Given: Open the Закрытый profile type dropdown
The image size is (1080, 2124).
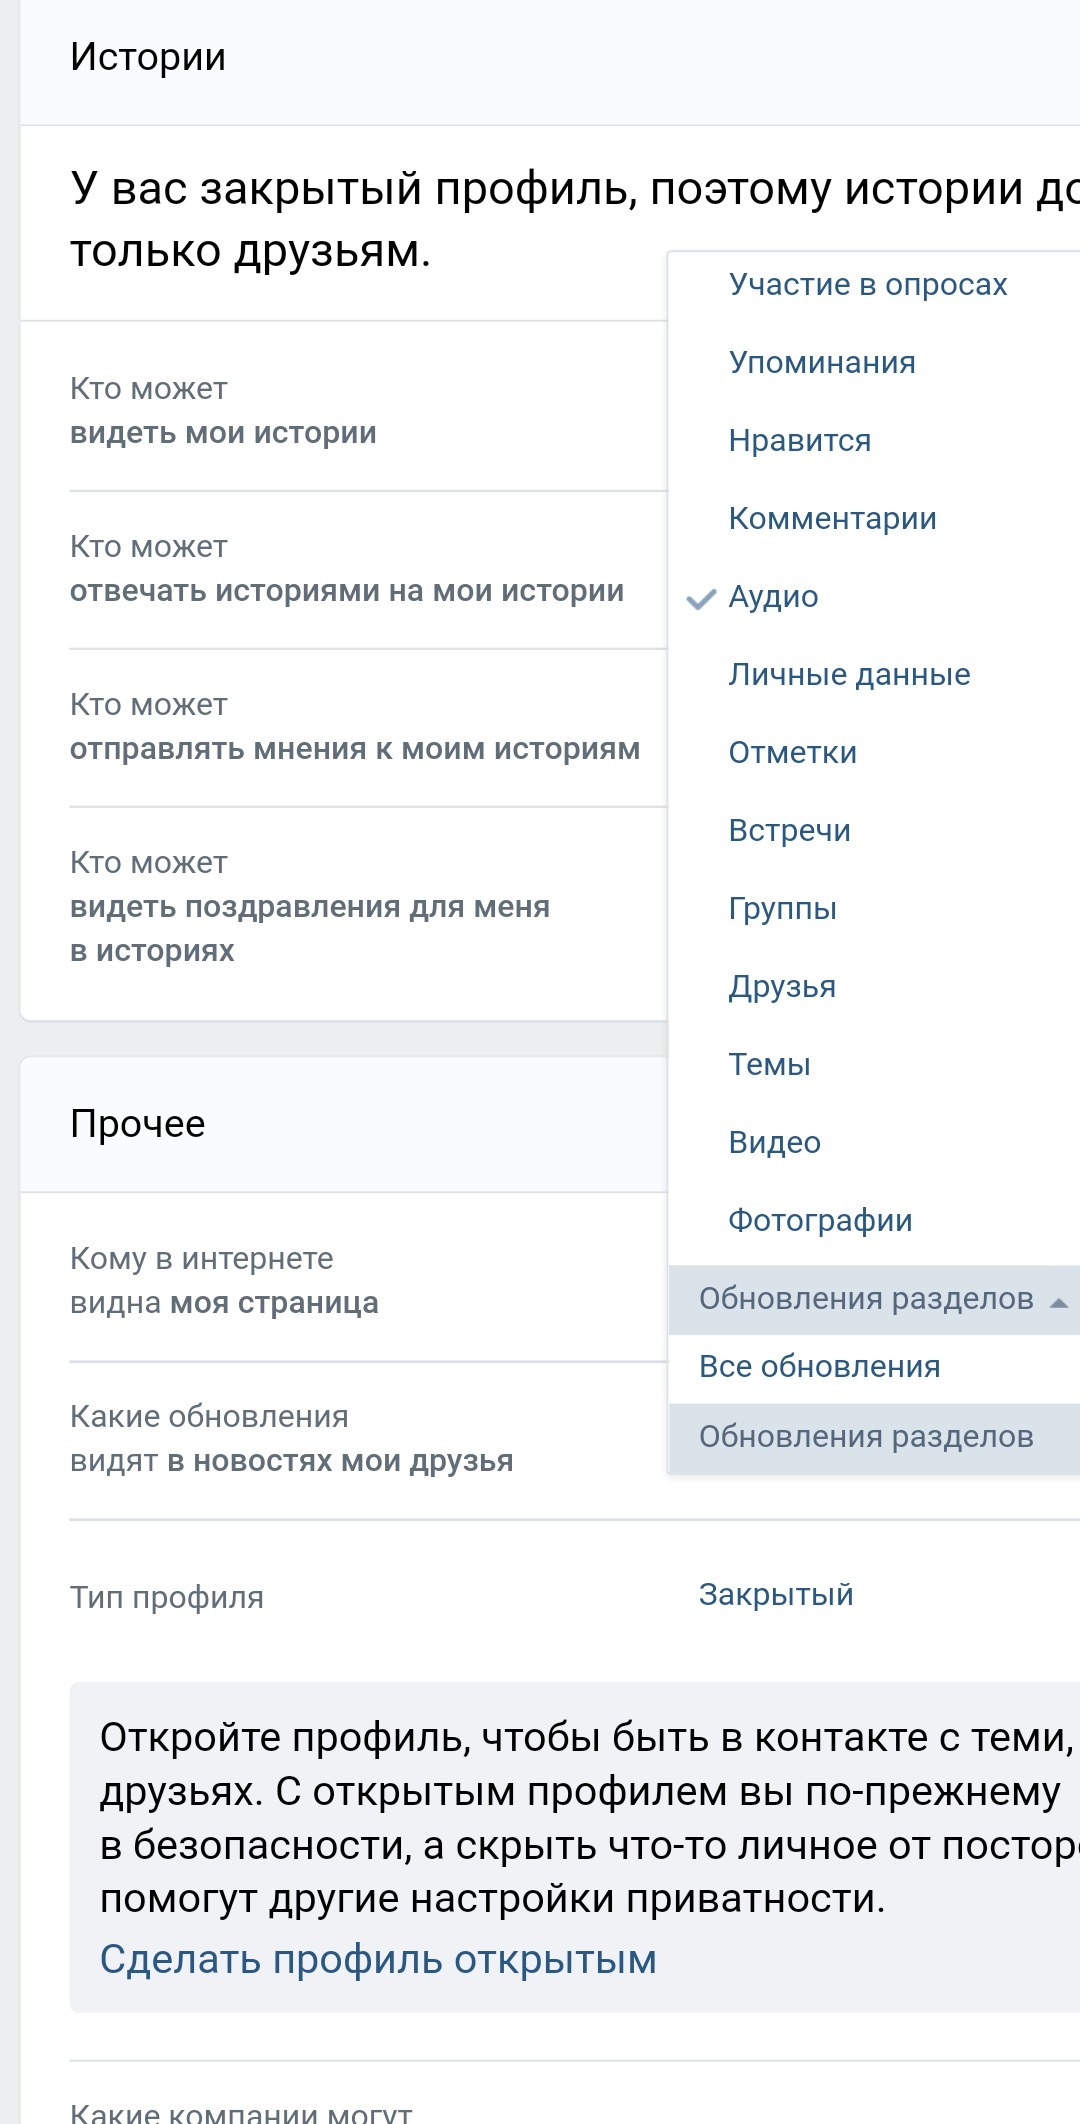Looking at the screenshot, I should [776, 1595].
